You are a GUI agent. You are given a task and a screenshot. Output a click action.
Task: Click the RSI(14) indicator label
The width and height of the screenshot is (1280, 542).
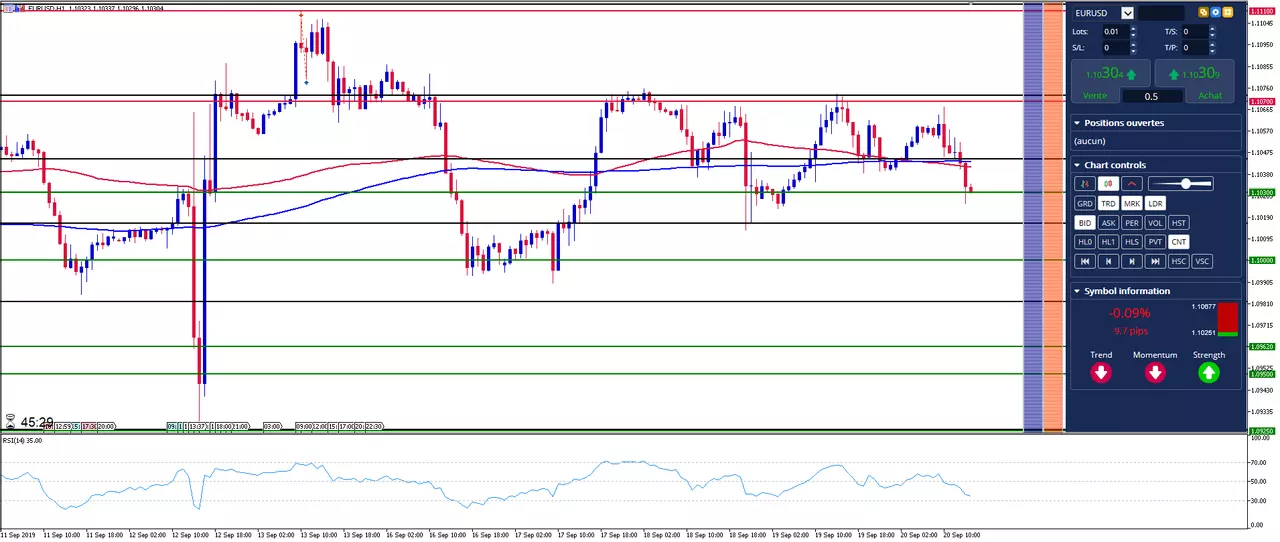[x=22, y=440]
